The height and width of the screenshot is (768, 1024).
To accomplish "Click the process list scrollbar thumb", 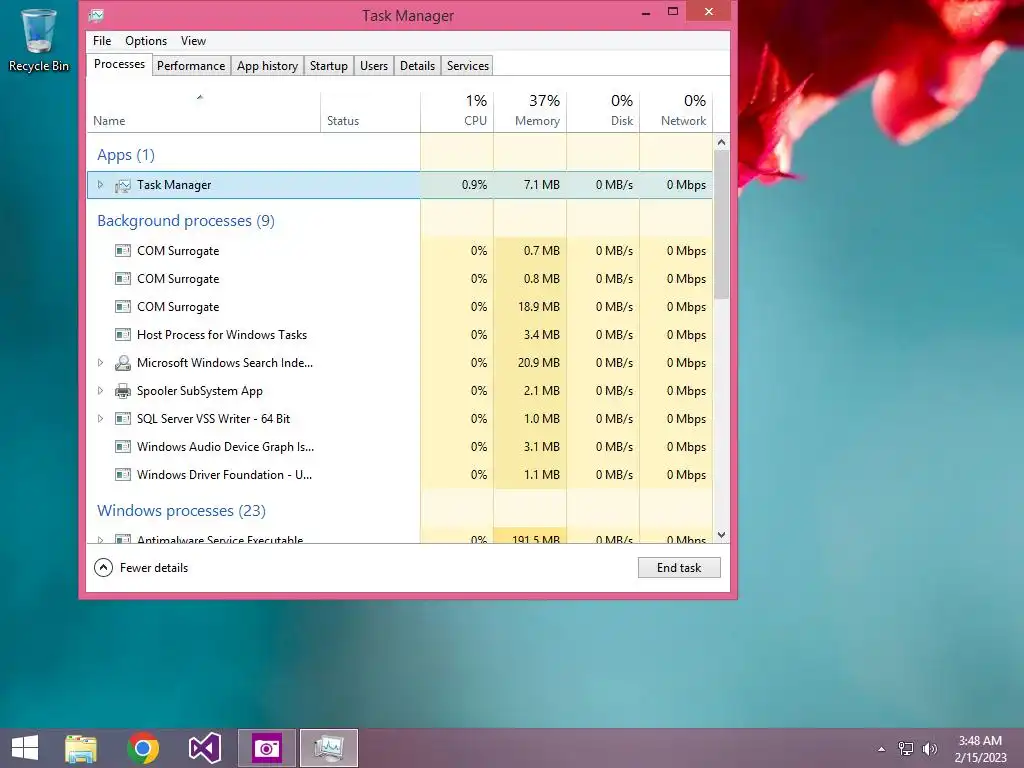I will [x=721, y=224].
